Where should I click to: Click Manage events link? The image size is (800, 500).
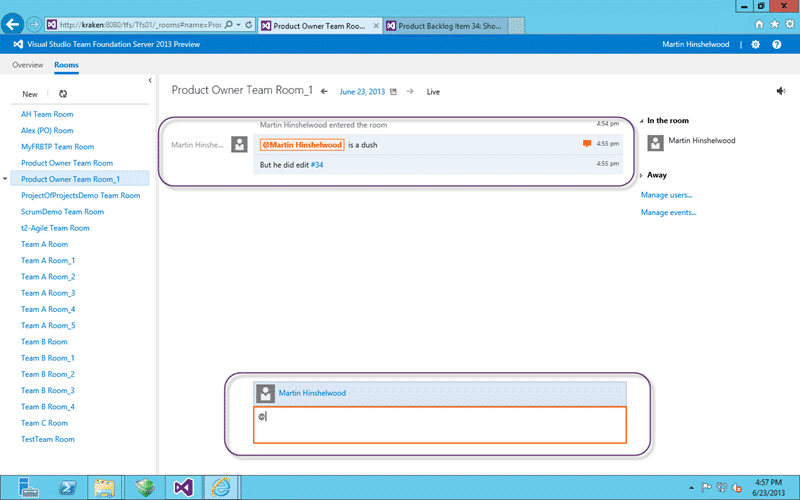click(x=668, y=212)
